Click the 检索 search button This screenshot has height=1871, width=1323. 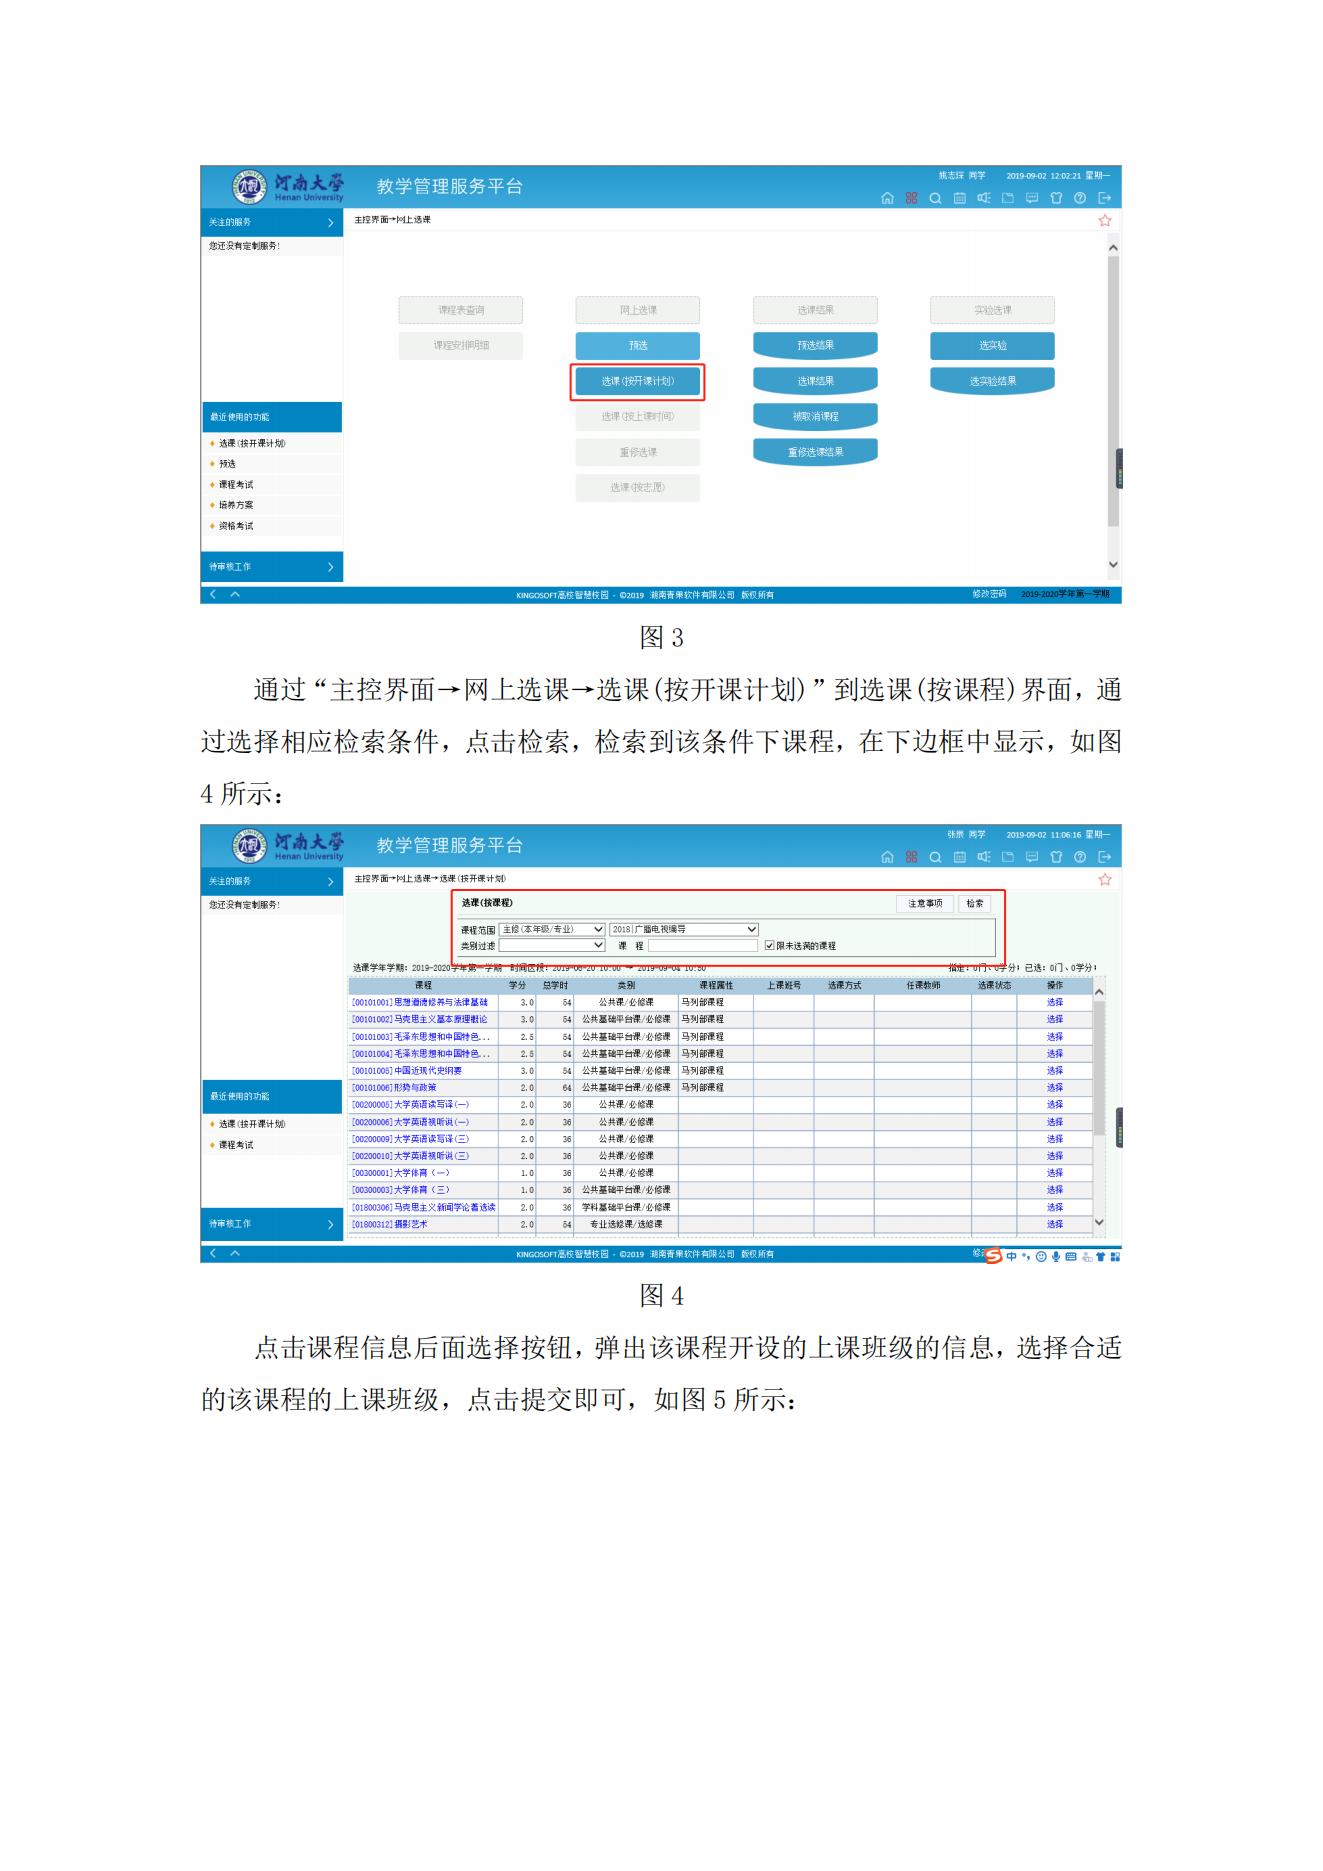pos(974,904)
